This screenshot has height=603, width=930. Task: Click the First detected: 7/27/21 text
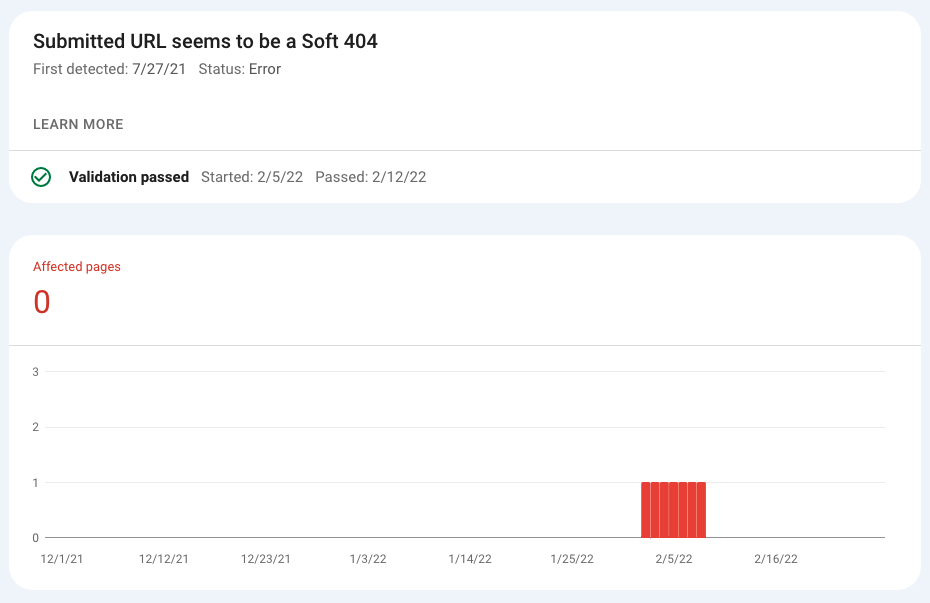[109, 69]
